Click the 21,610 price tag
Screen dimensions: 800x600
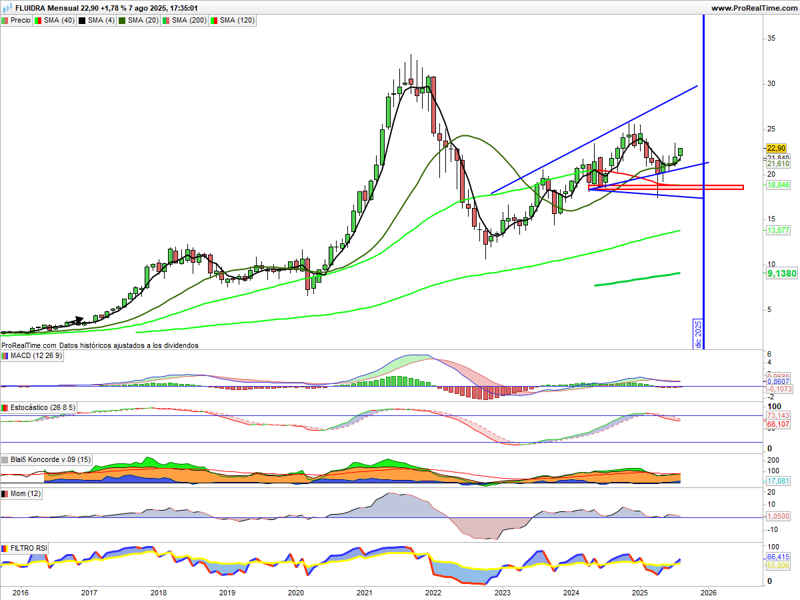[779, 164]
